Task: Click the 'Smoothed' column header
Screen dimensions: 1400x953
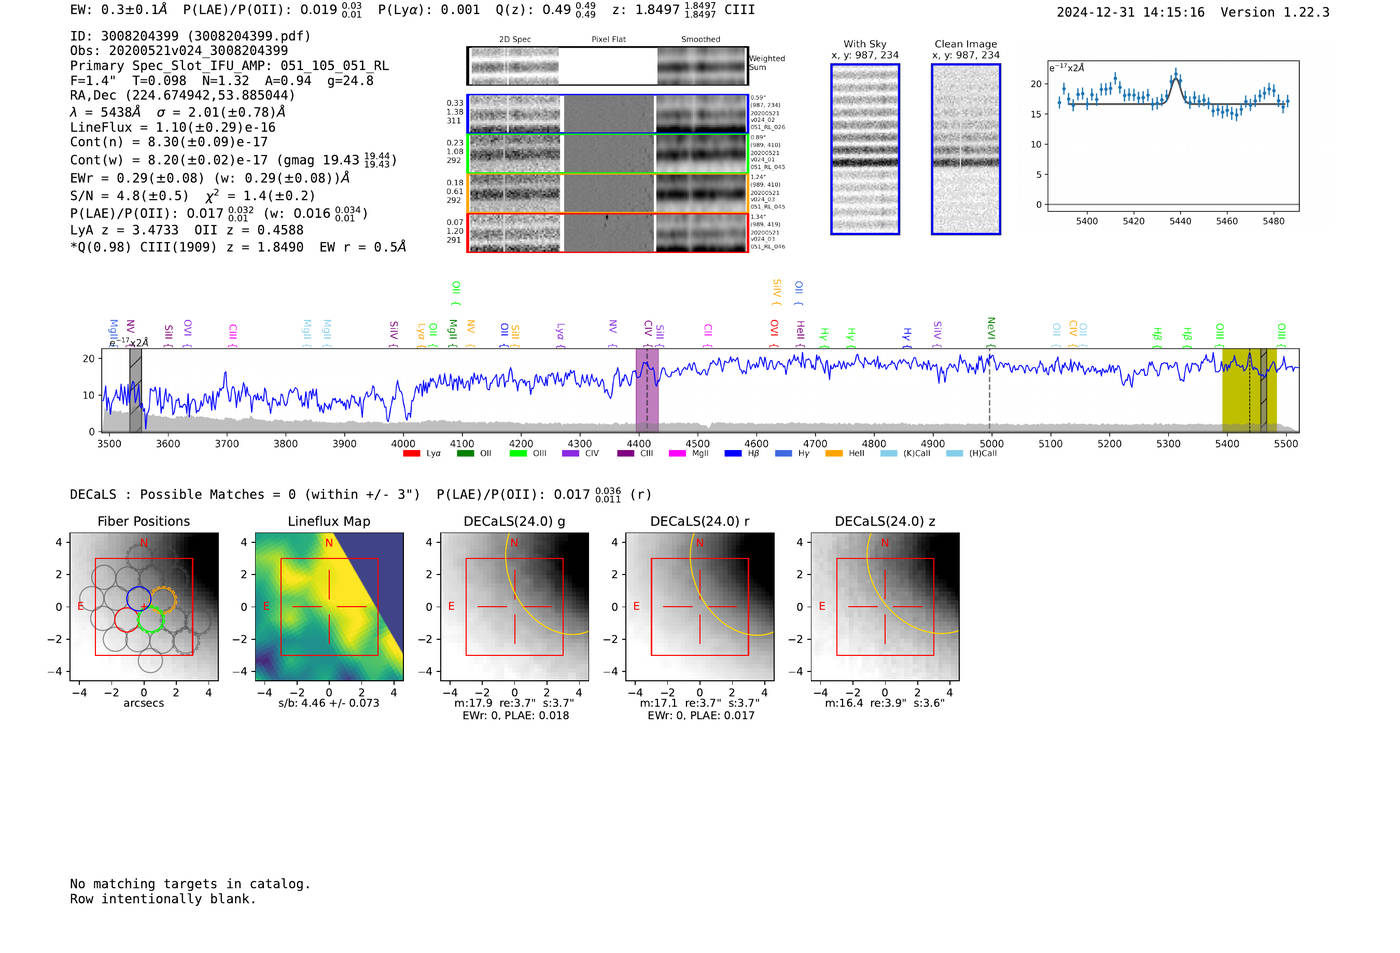Action: pyautogui.click(x=701, y=40)
